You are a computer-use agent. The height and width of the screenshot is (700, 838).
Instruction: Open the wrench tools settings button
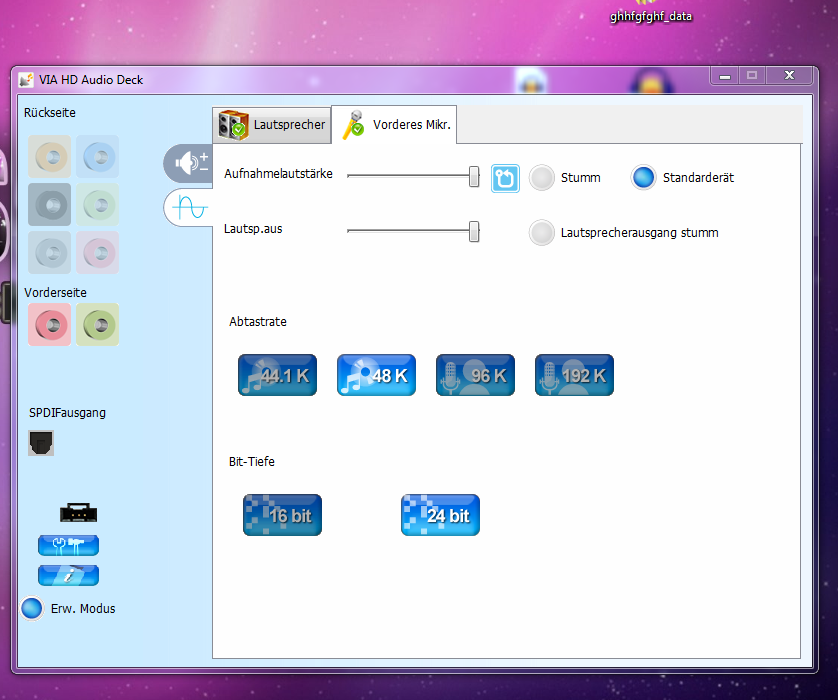click(68, 546)
